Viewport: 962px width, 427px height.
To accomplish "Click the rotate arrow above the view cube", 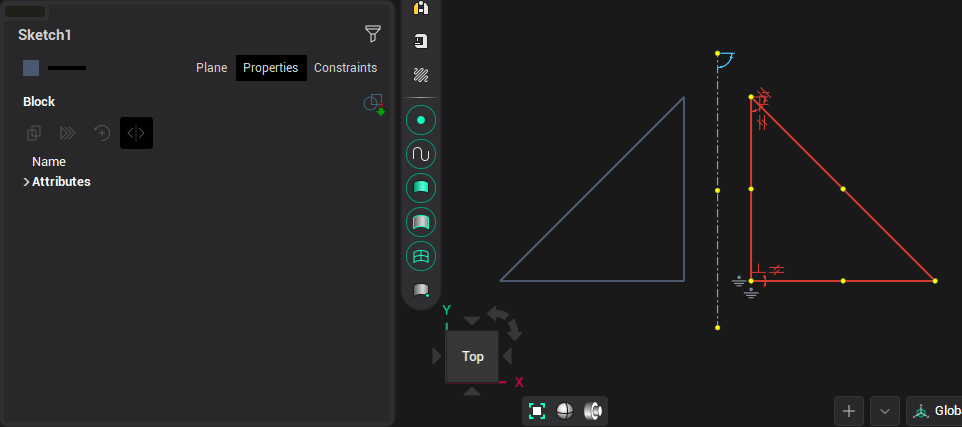I will click(x=497, y=314).
